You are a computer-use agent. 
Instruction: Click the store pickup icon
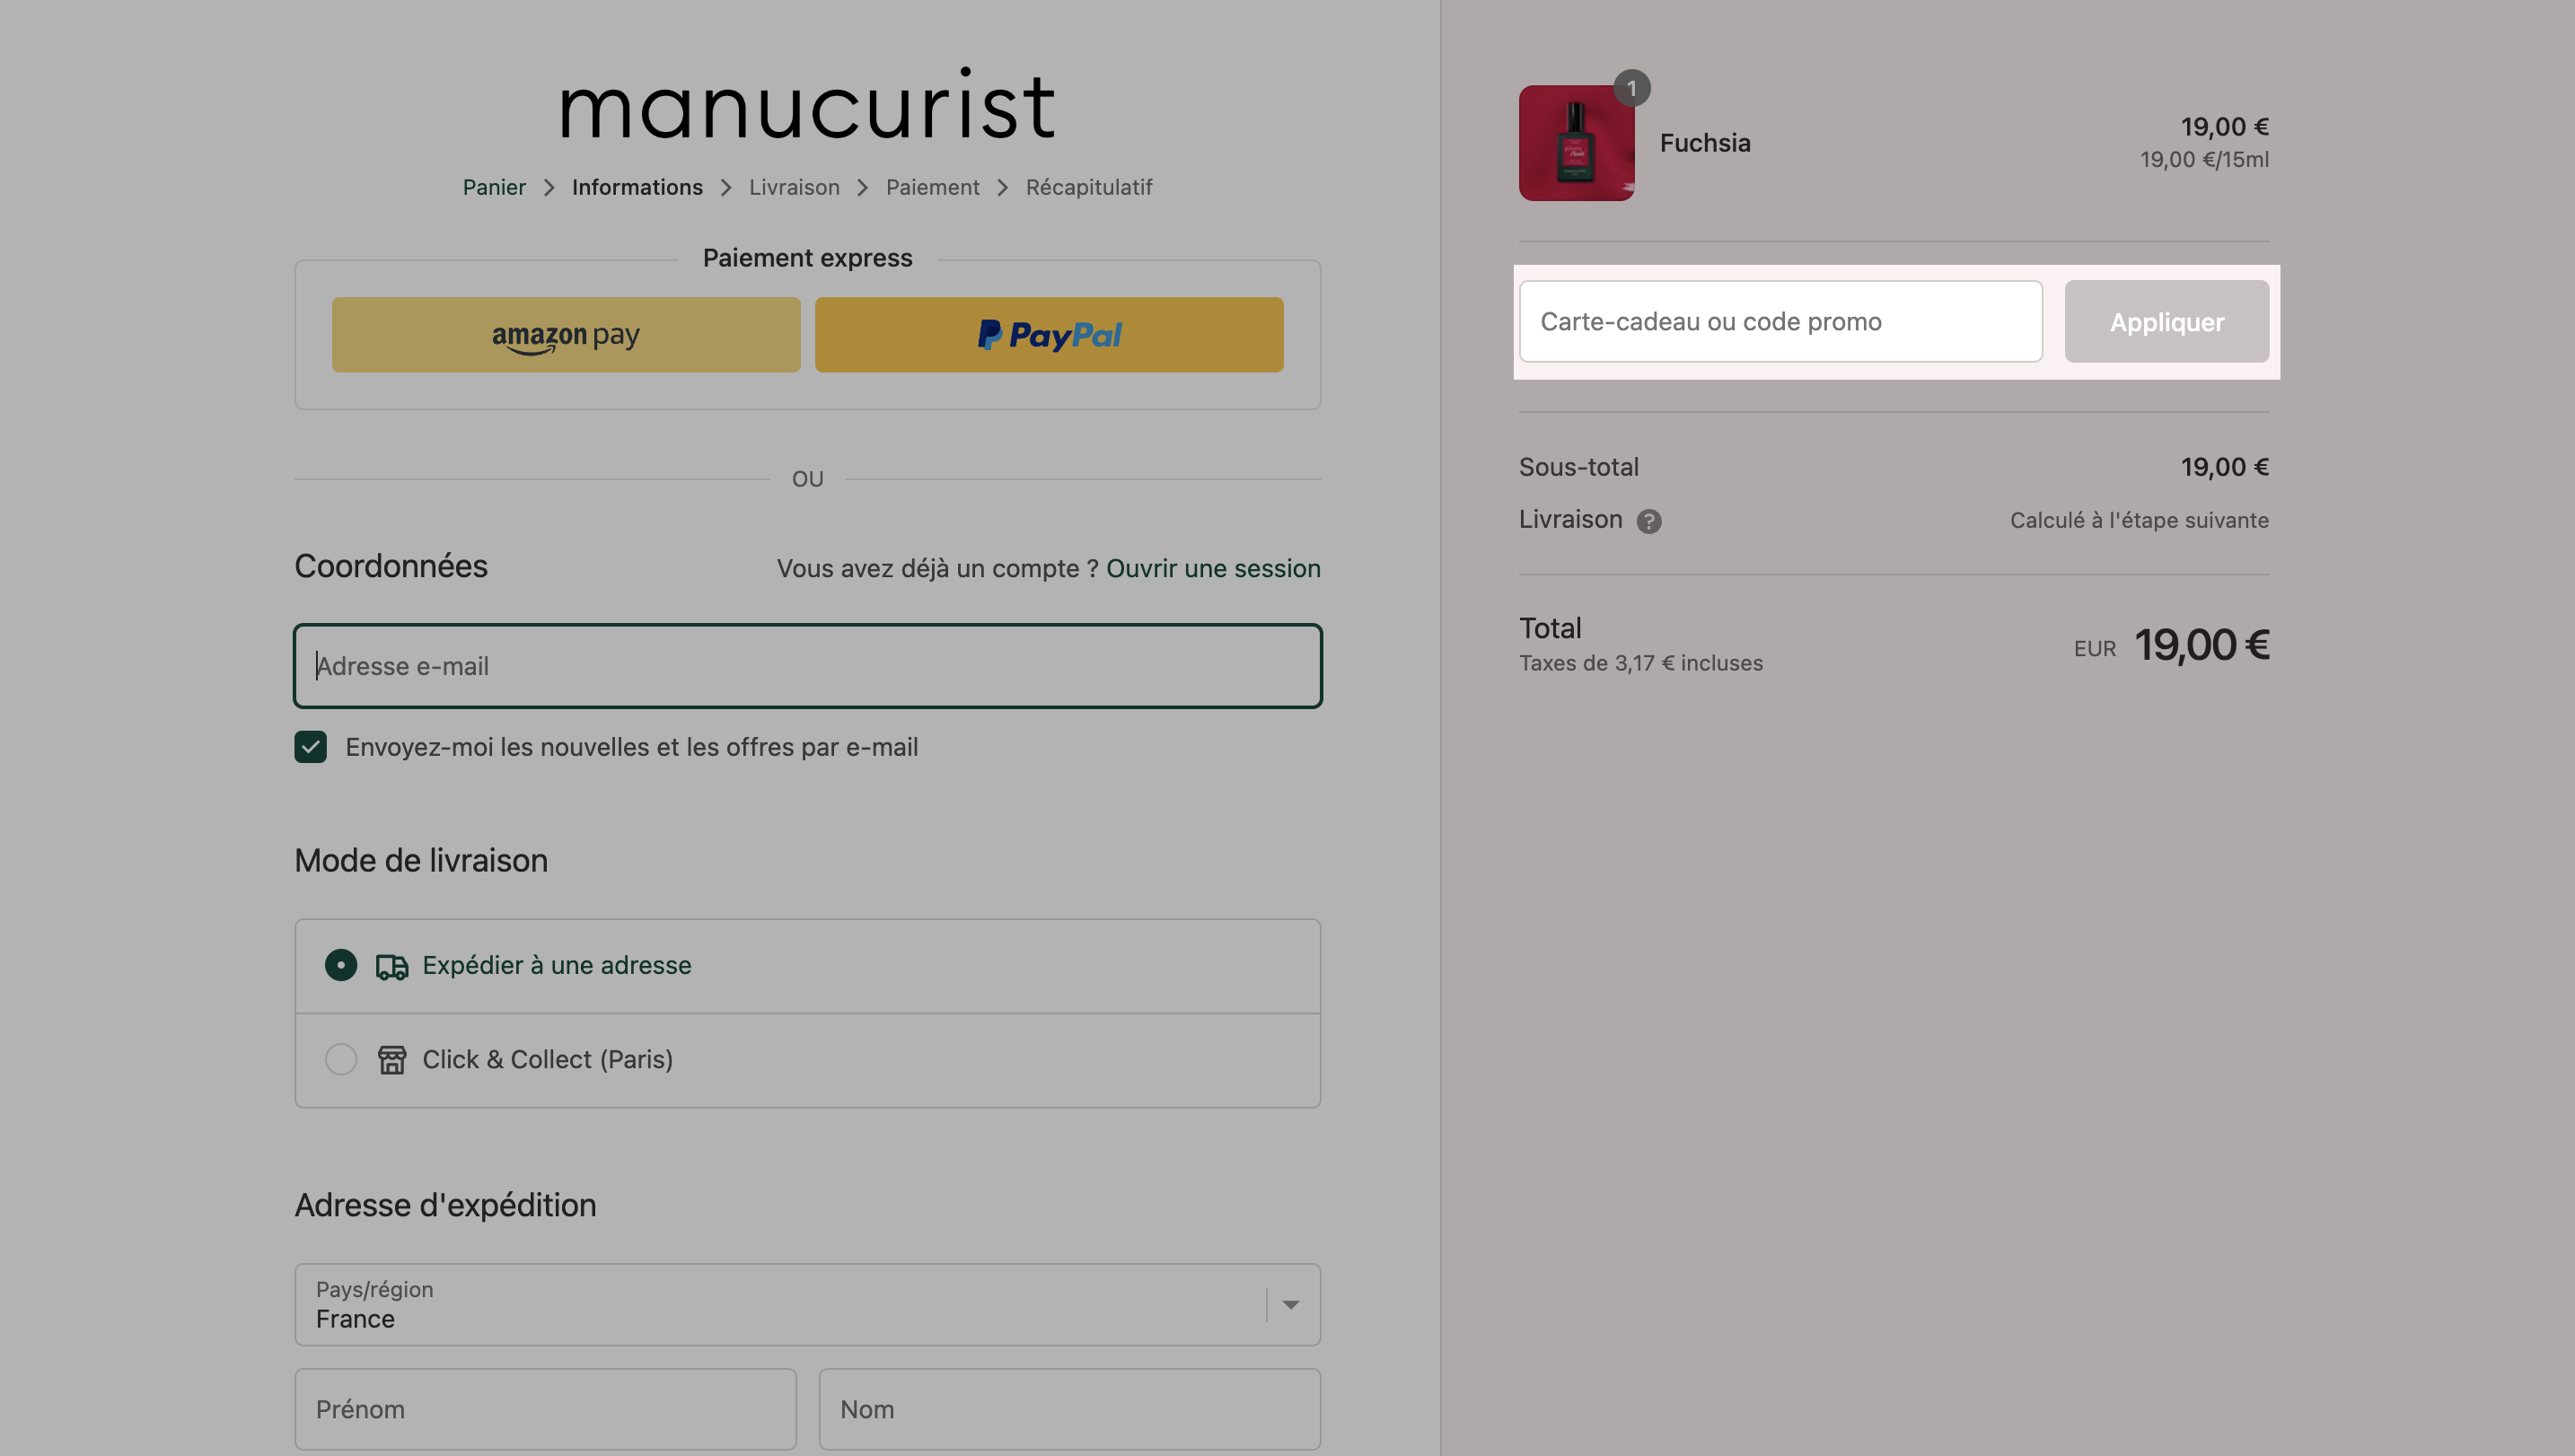click(392, 1059)
